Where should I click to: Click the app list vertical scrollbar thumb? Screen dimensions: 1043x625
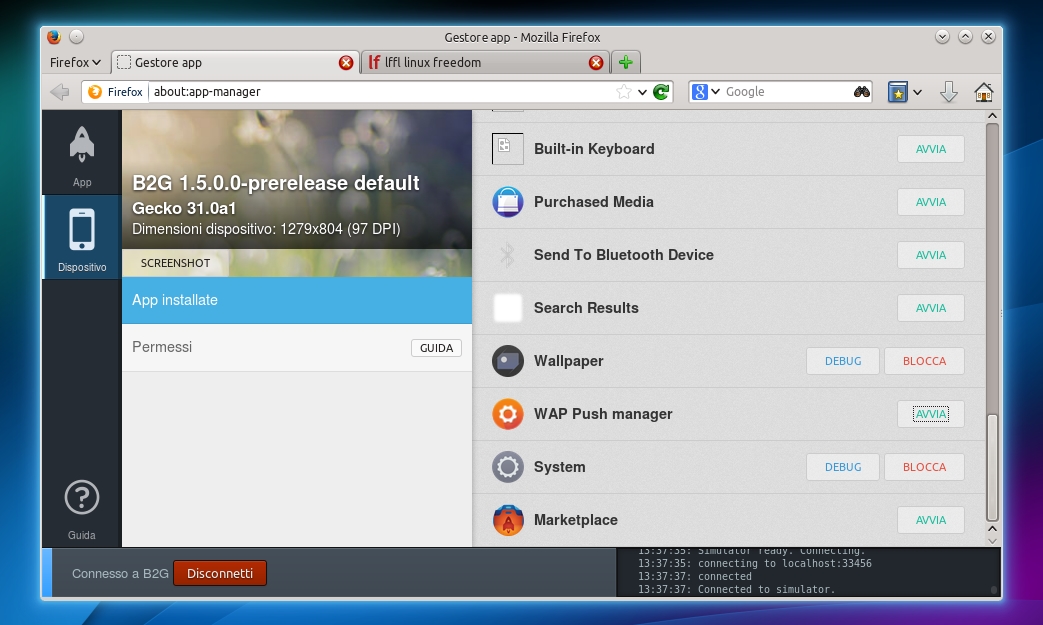pos(992,467)
